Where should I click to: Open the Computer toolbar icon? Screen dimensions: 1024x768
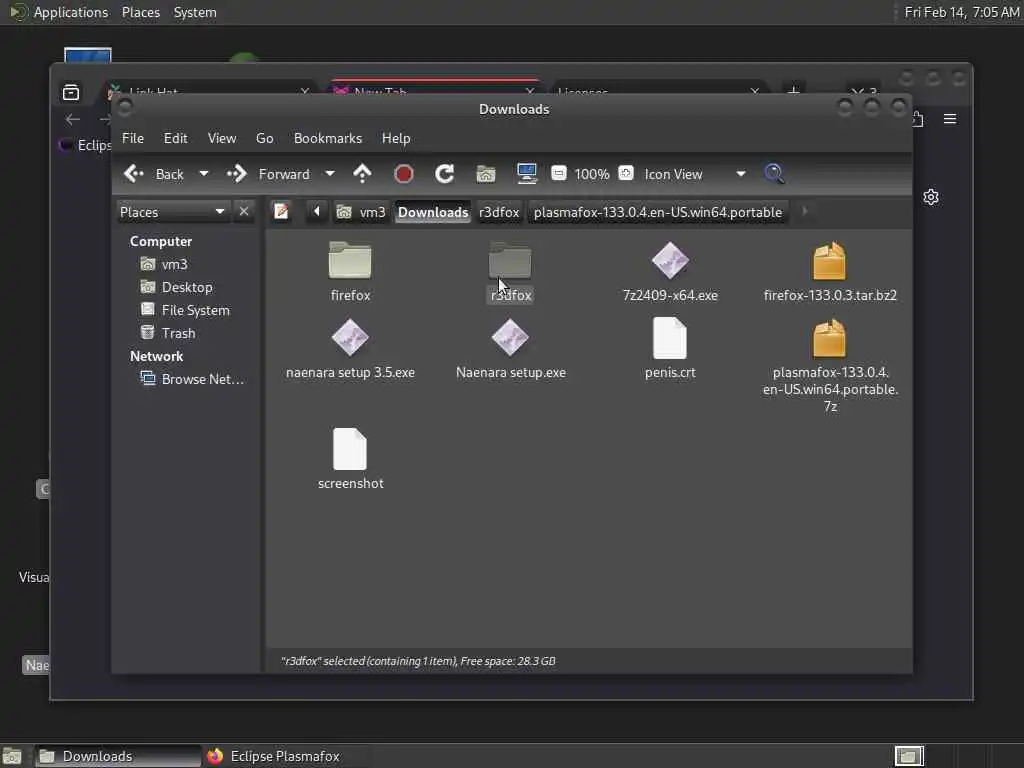tap(526, 174)
